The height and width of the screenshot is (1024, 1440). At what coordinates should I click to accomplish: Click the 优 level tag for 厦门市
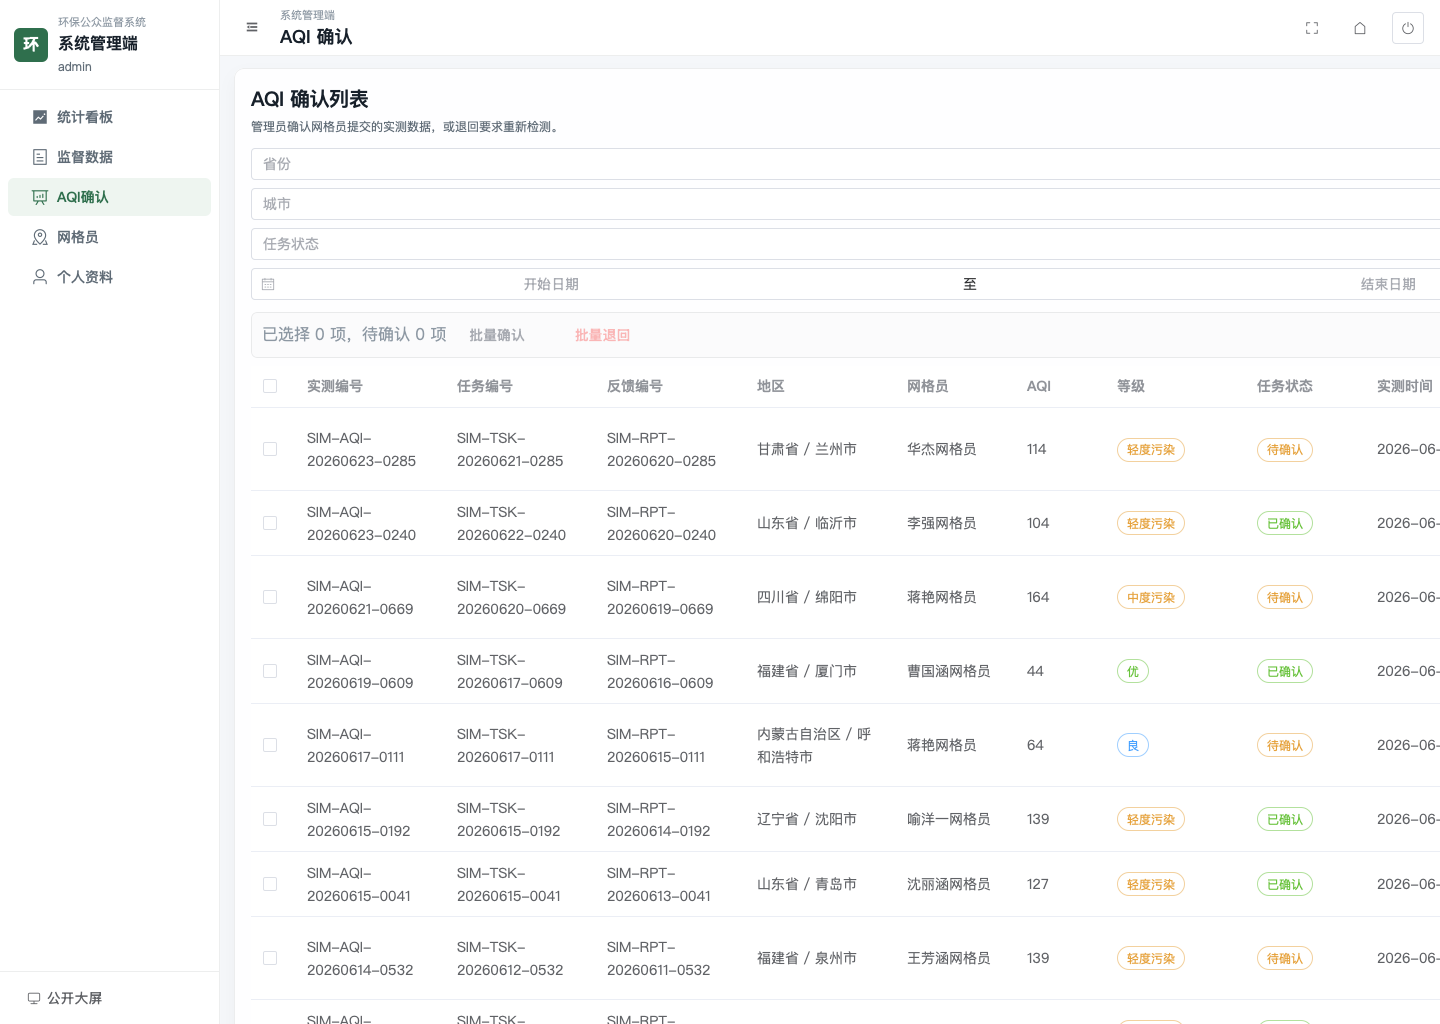click(1133, 672)
